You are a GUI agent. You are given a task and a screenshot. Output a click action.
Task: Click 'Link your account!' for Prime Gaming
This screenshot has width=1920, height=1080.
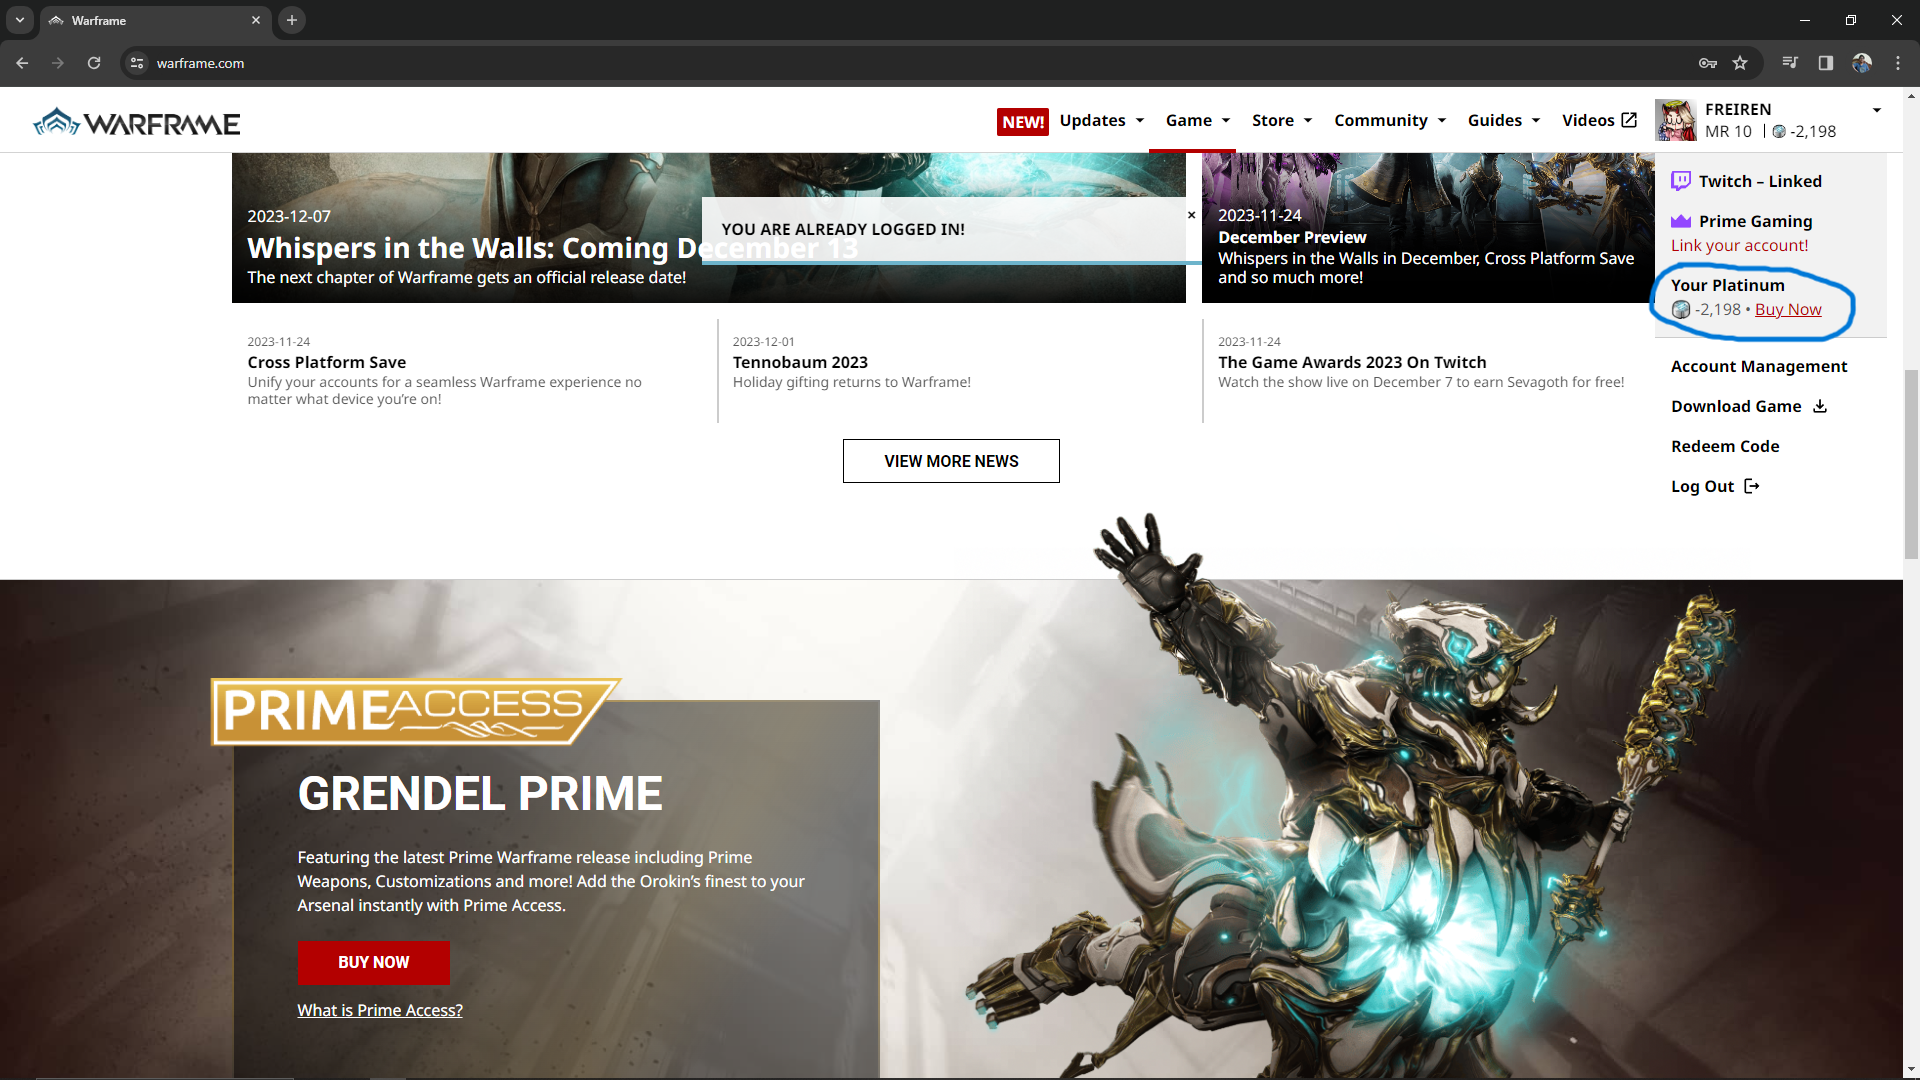(x=1739, y=245)
